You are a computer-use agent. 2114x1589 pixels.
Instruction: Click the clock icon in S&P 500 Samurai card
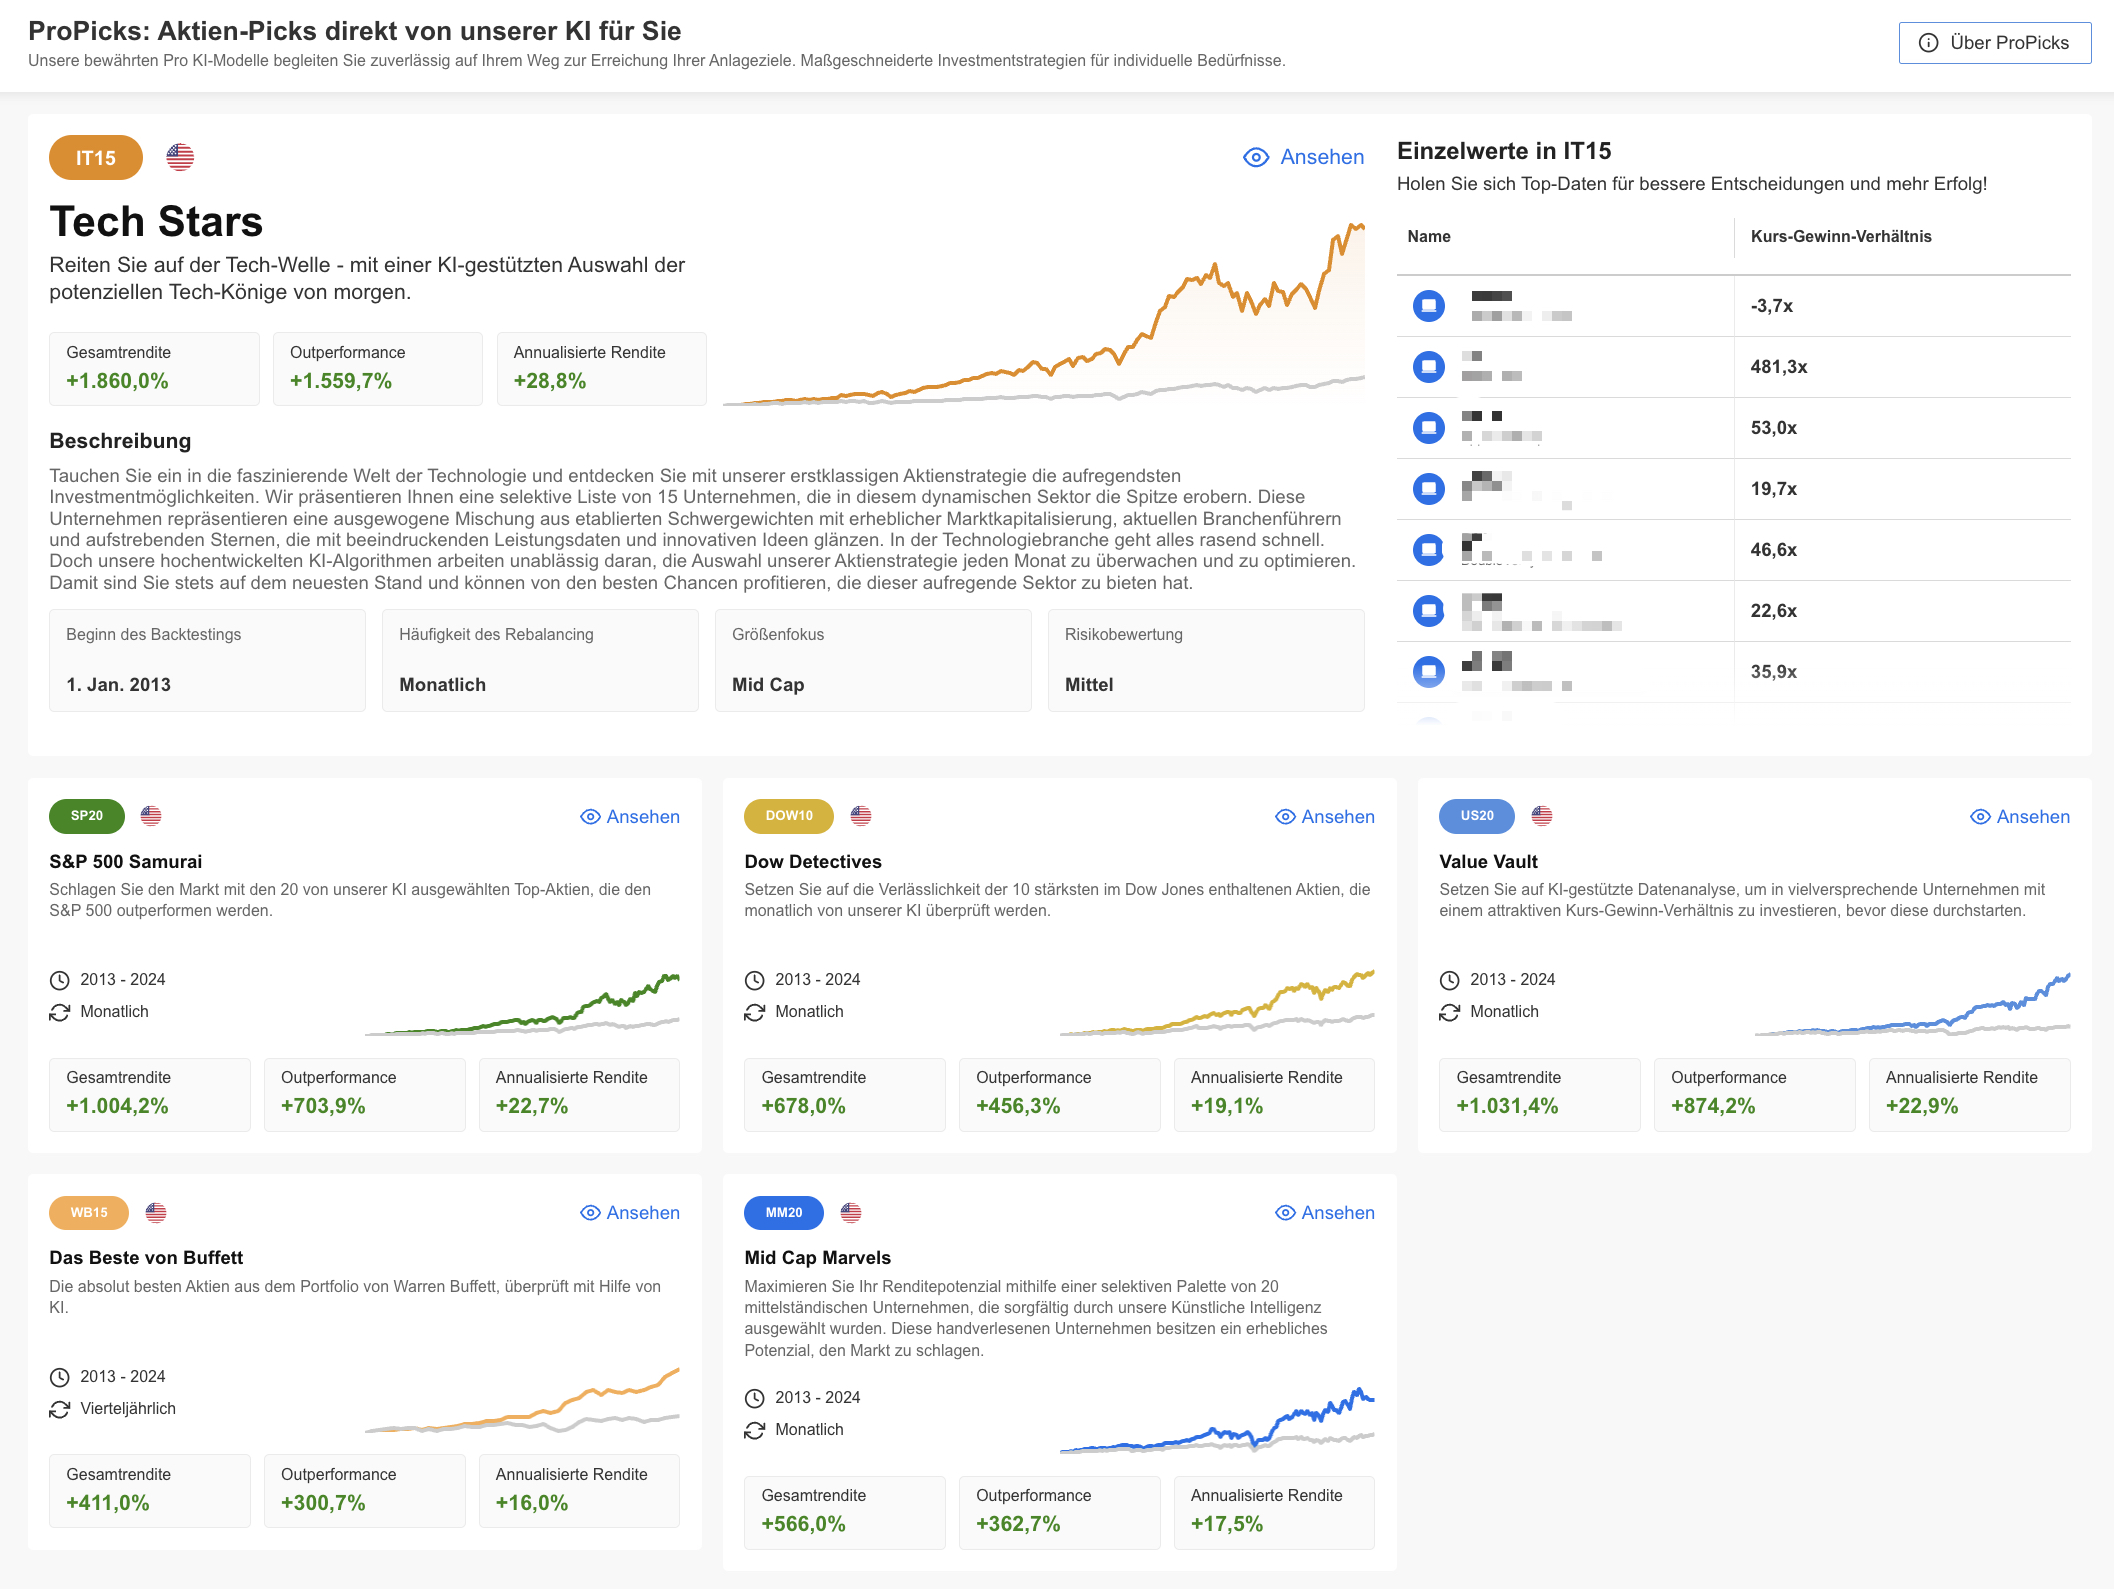pos(60,980)
